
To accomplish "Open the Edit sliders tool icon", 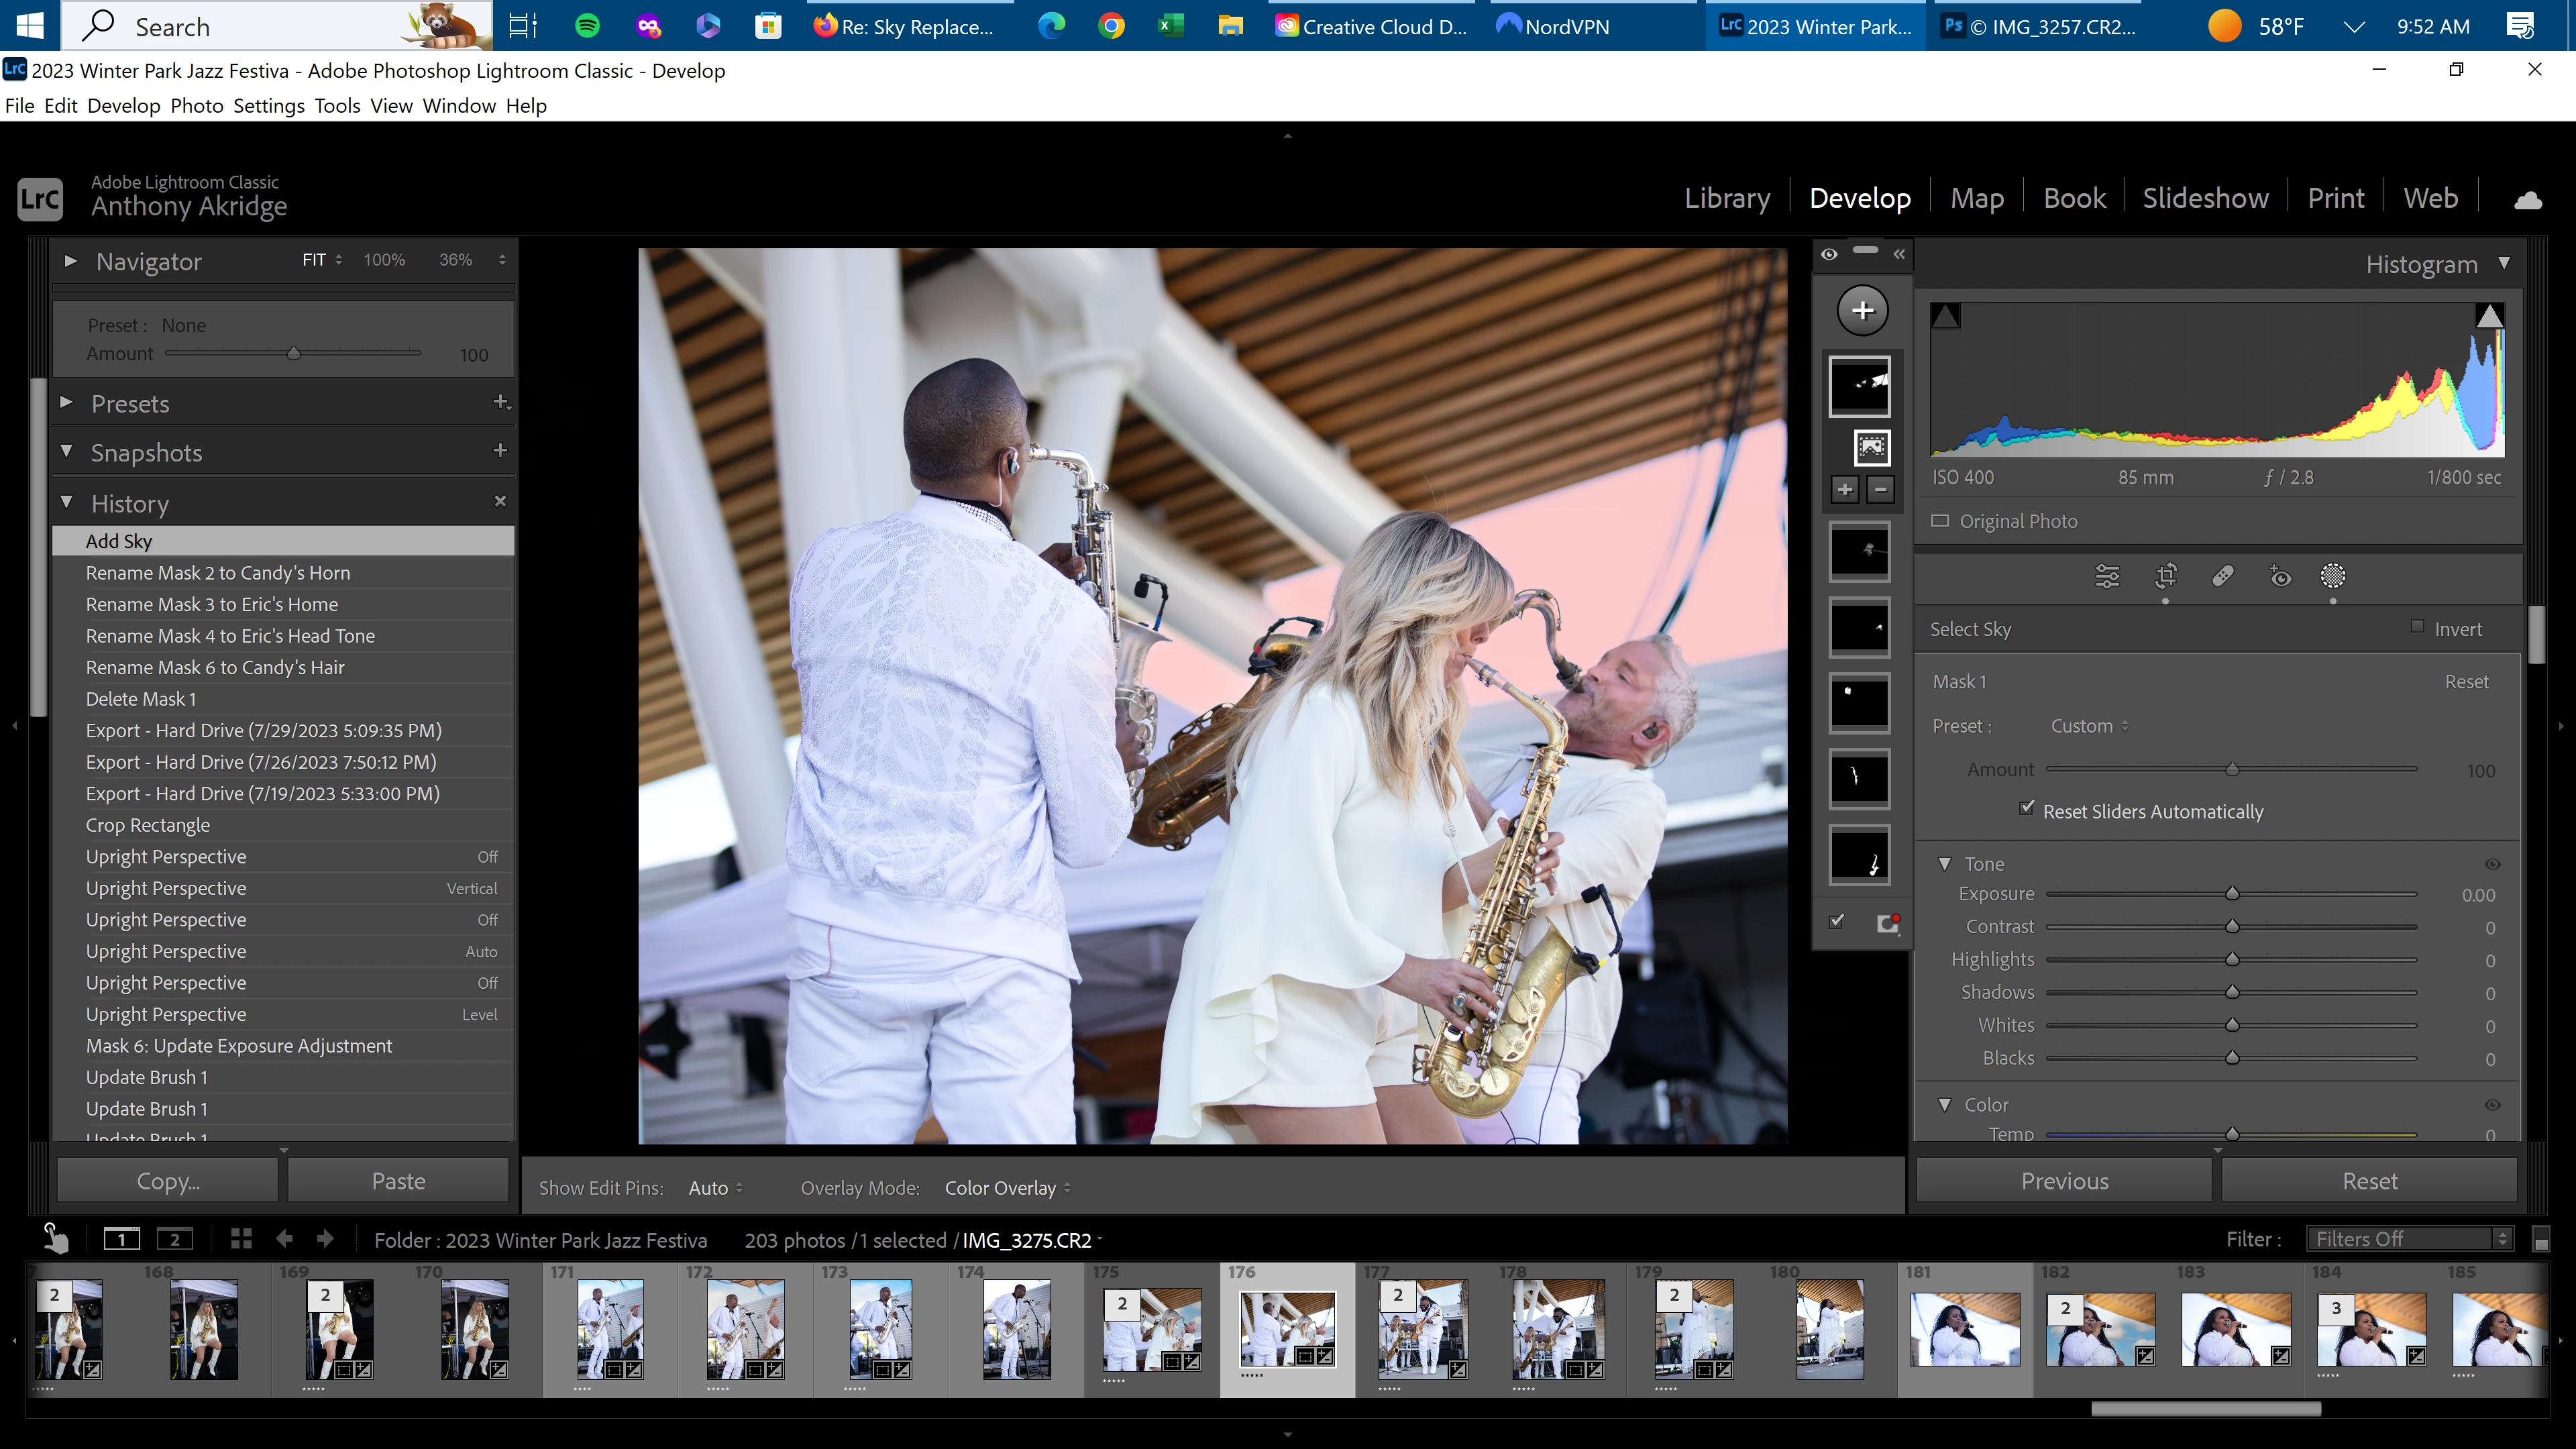I will 2107,576.
